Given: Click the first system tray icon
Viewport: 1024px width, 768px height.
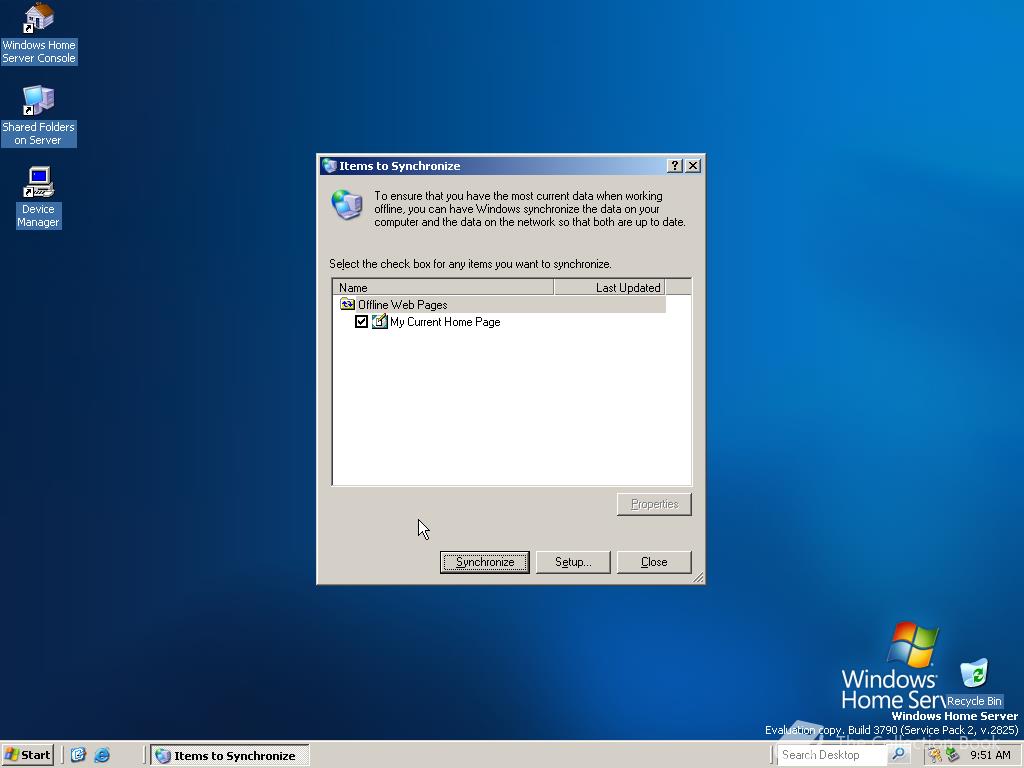Looking at the screenshot, I should tap(936, 756).
